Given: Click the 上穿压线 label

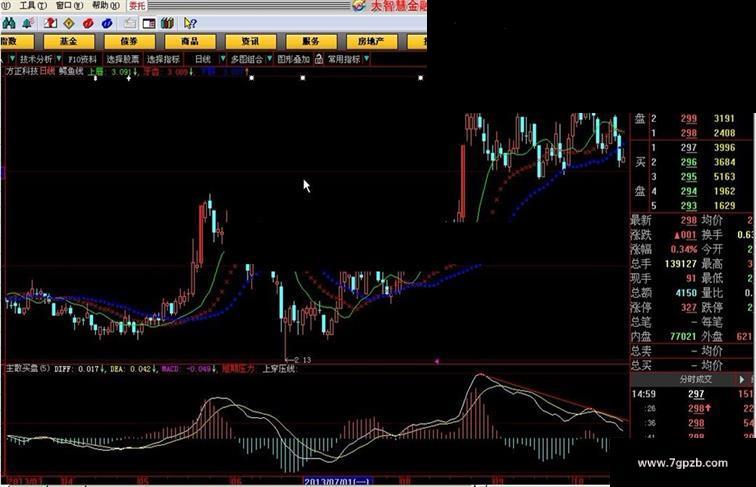Looking at the screenshot, I should click(279, 369).
